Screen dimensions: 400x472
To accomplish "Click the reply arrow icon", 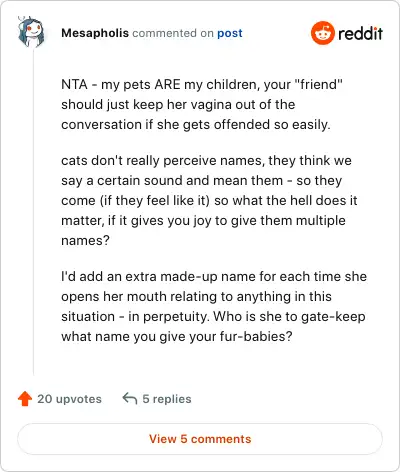I will (130, 398).
